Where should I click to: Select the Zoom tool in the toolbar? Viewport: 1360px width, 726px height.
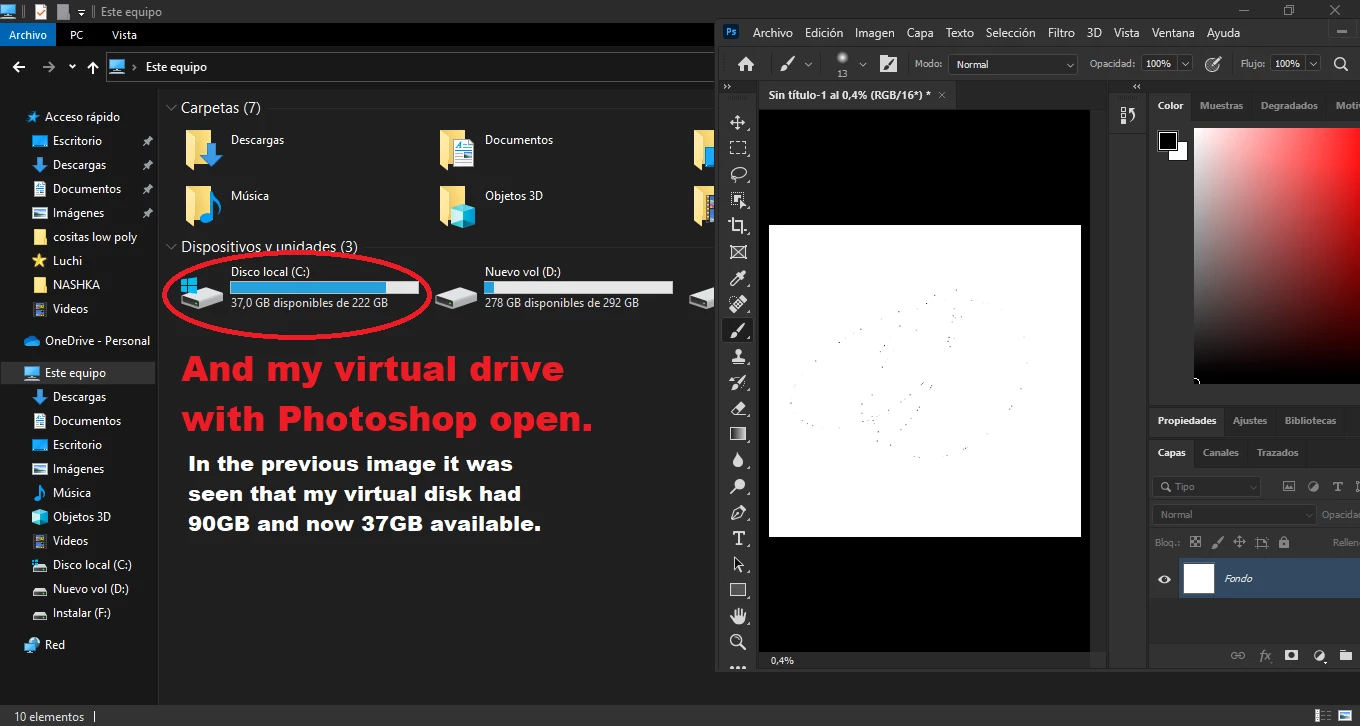(x=738, y=642)
